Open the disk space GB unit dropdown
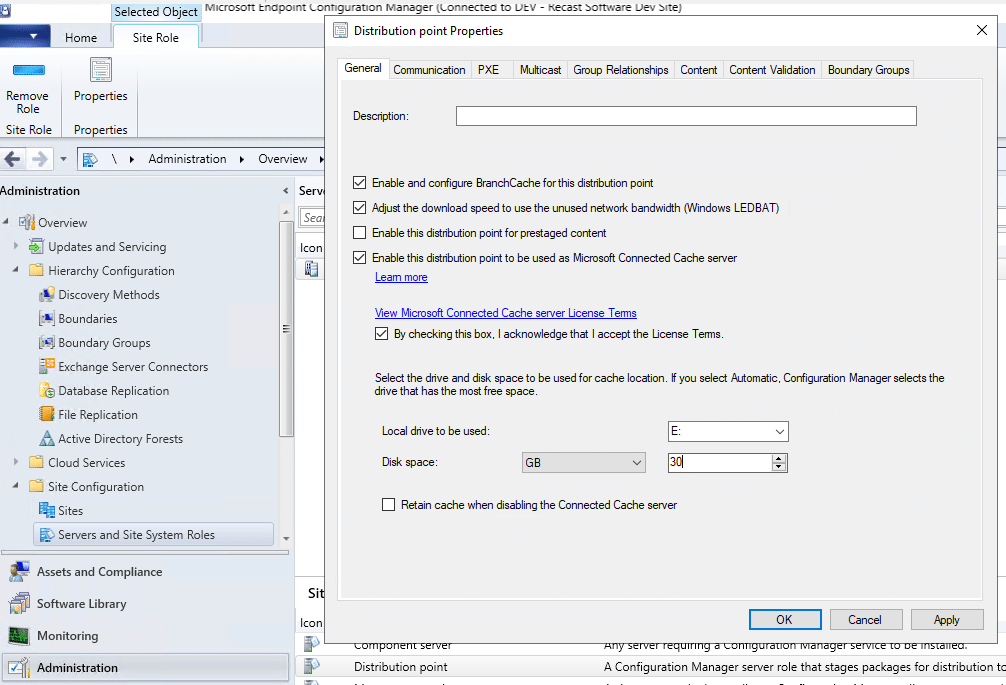Screen dimensions: 1006x685 click(x=637, y=463)
